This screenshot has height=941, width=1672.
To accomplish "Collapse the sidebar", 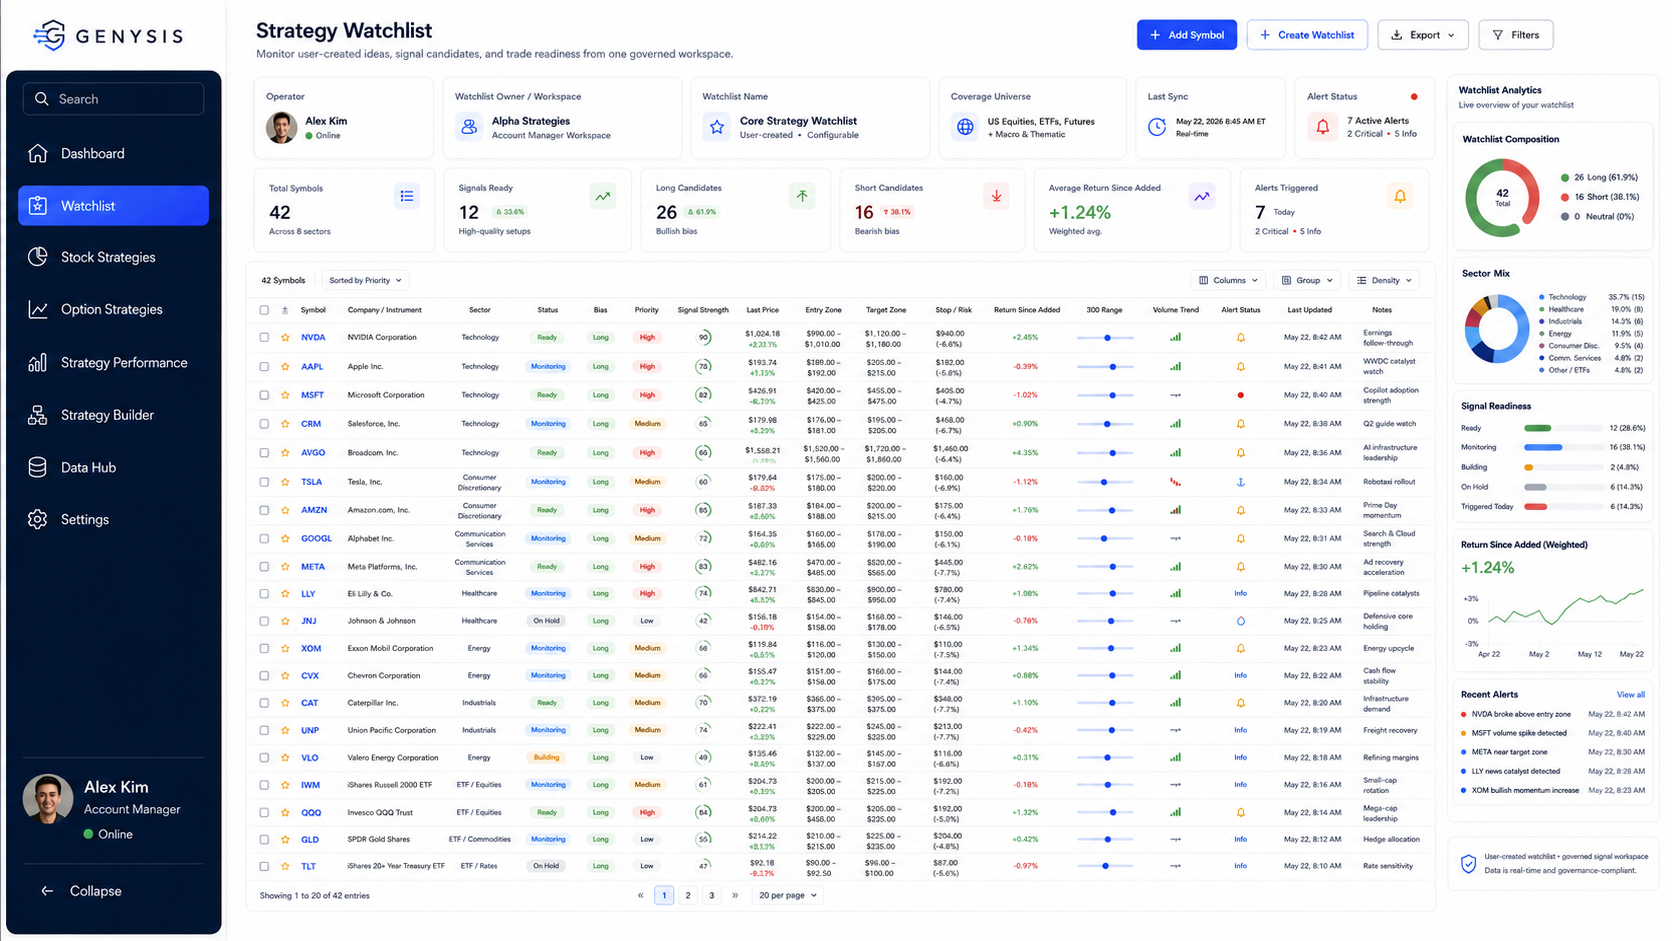I will (x=82, y=891).
